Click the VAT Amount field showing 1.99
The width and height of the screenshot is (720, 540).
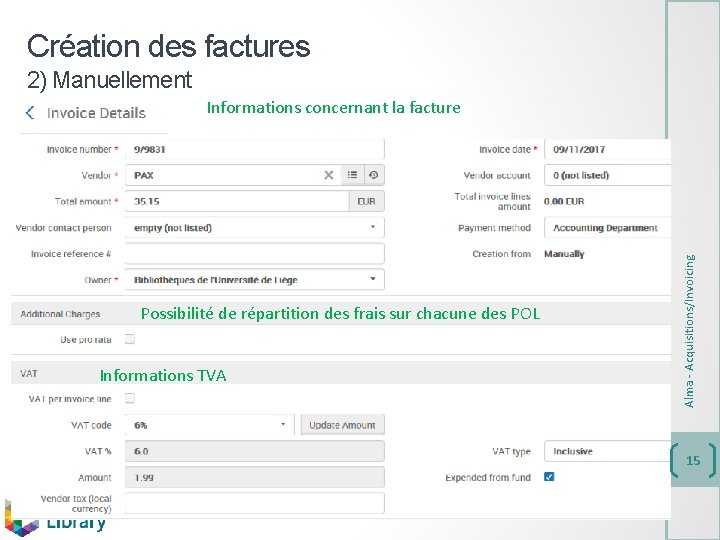click(254, 477)
